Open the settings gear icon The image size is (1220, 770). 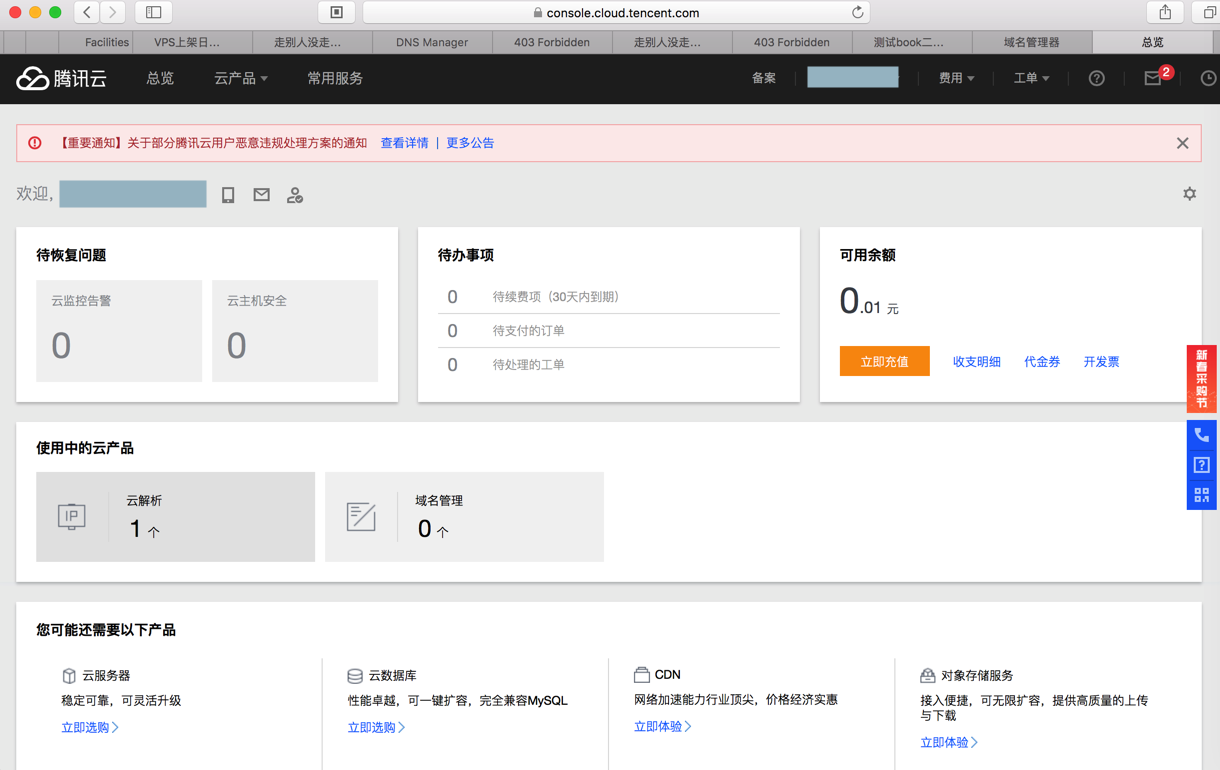click(x=1189, y=194)
